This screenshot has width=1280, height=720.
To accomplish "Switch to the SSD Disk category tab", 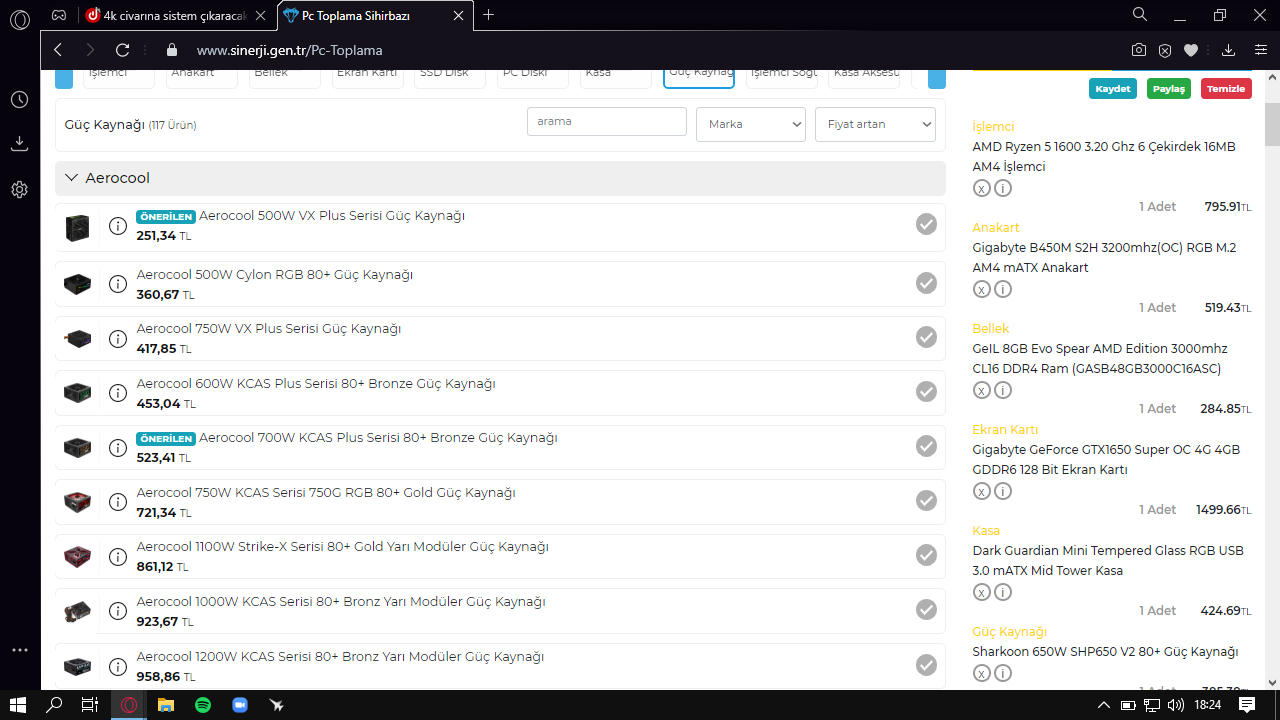I will tap(450, 79).
